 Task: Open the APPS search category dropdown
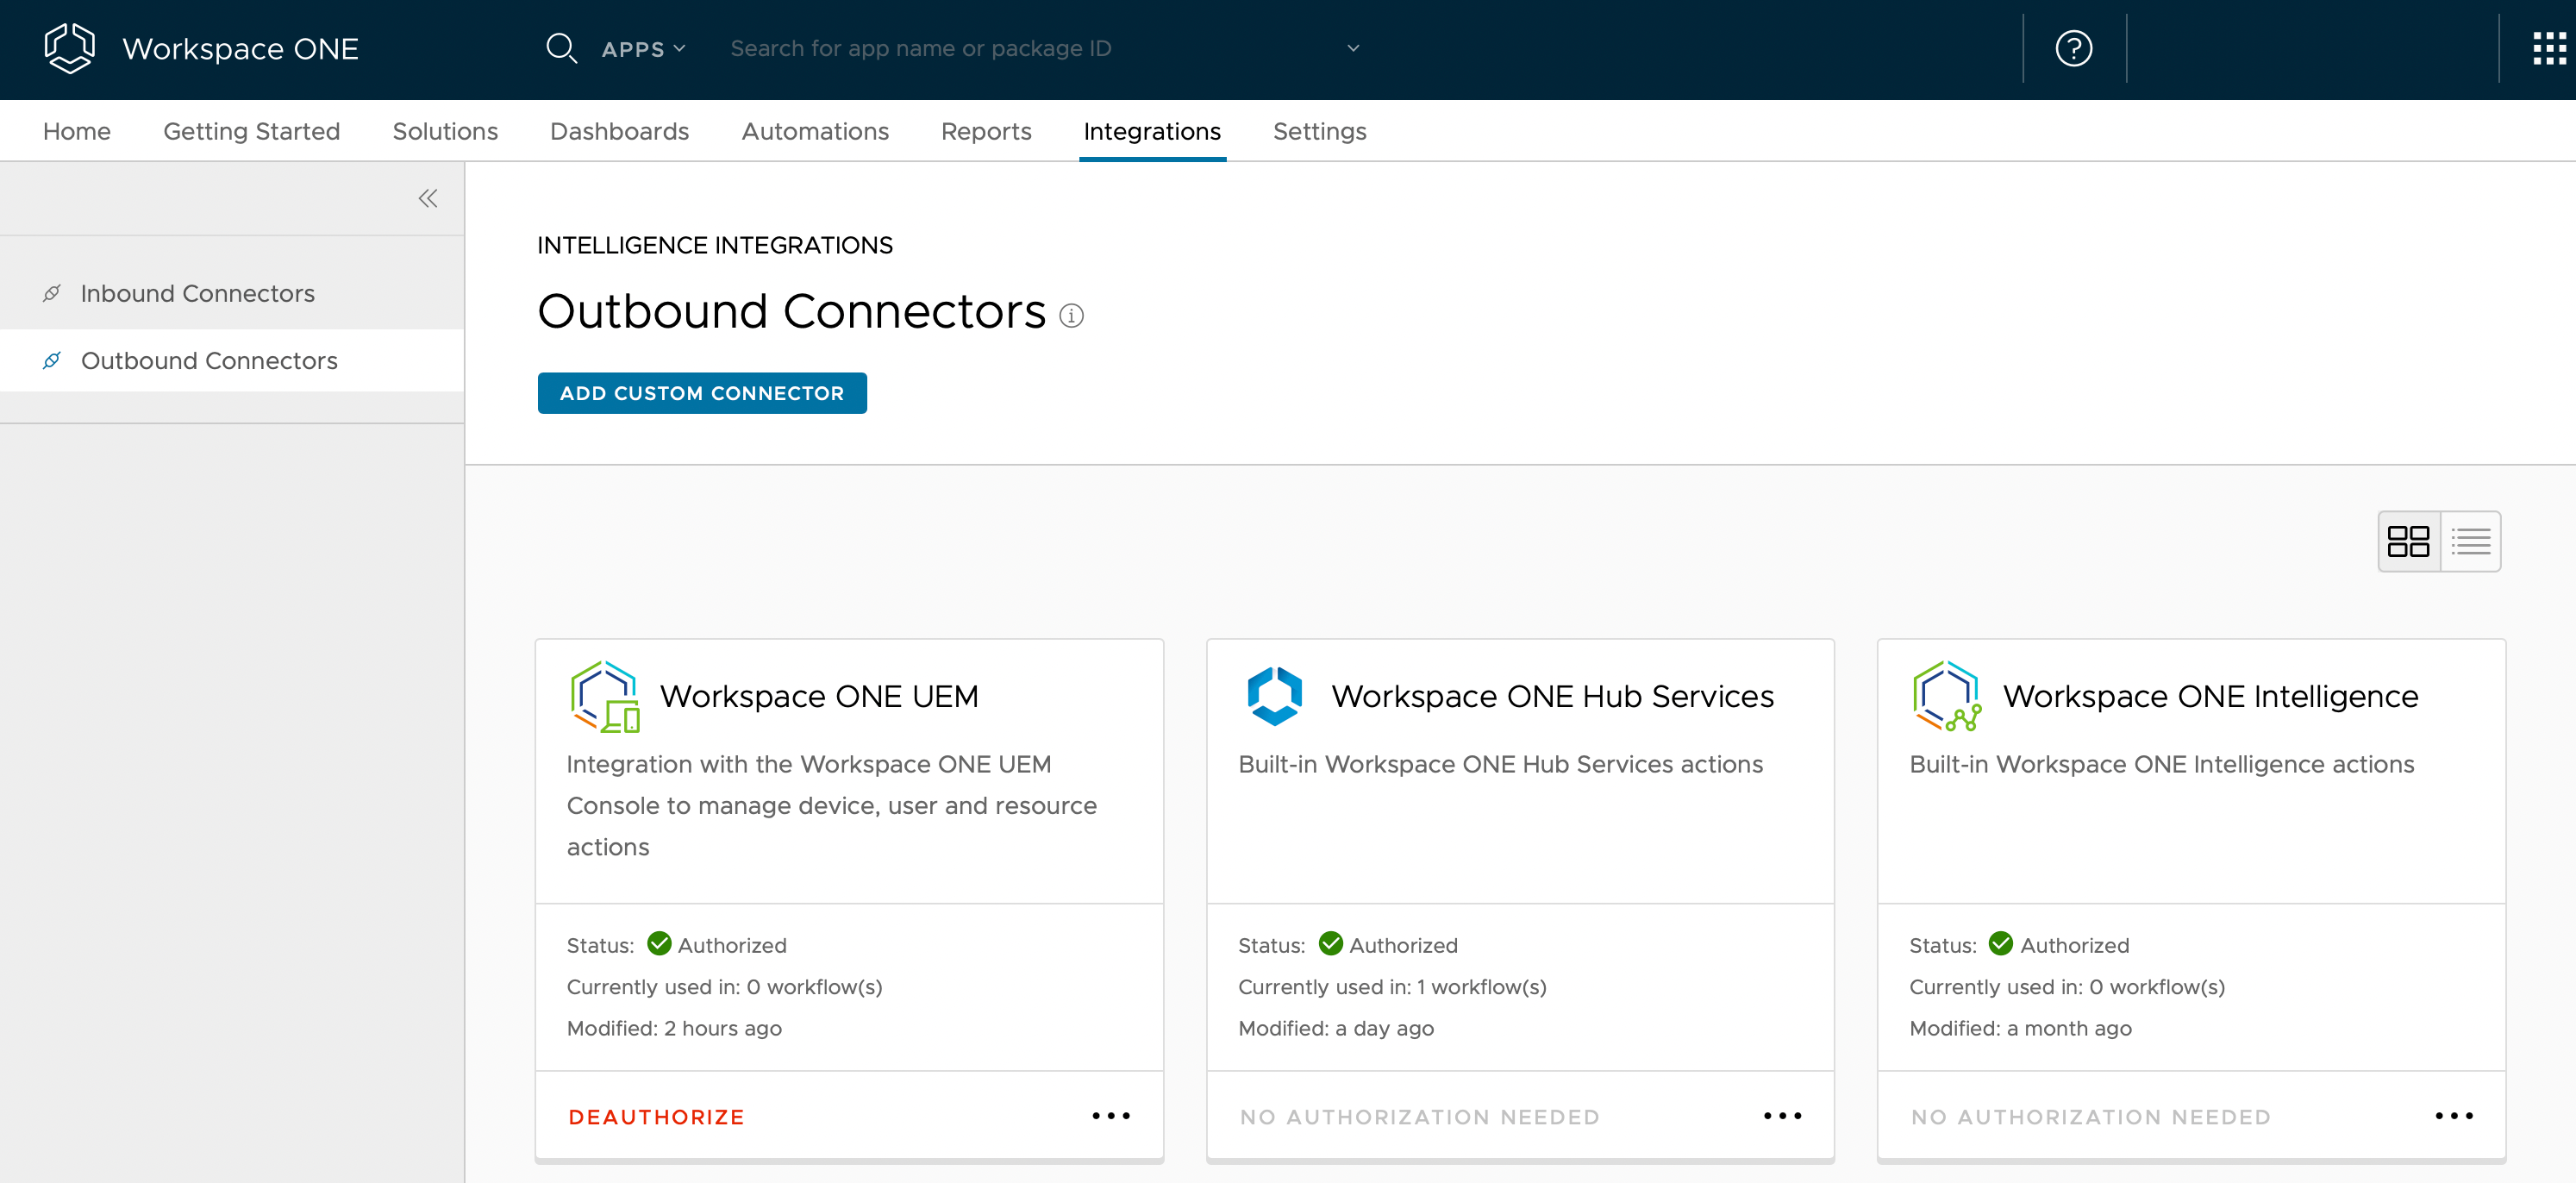[643, 49]
